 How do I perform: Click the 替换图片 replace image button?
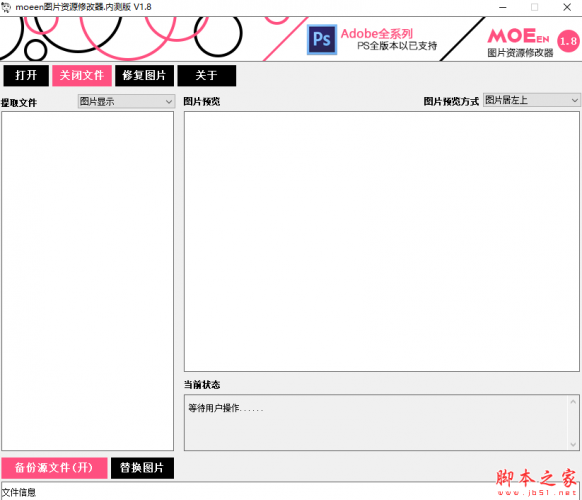pos(142,468)
